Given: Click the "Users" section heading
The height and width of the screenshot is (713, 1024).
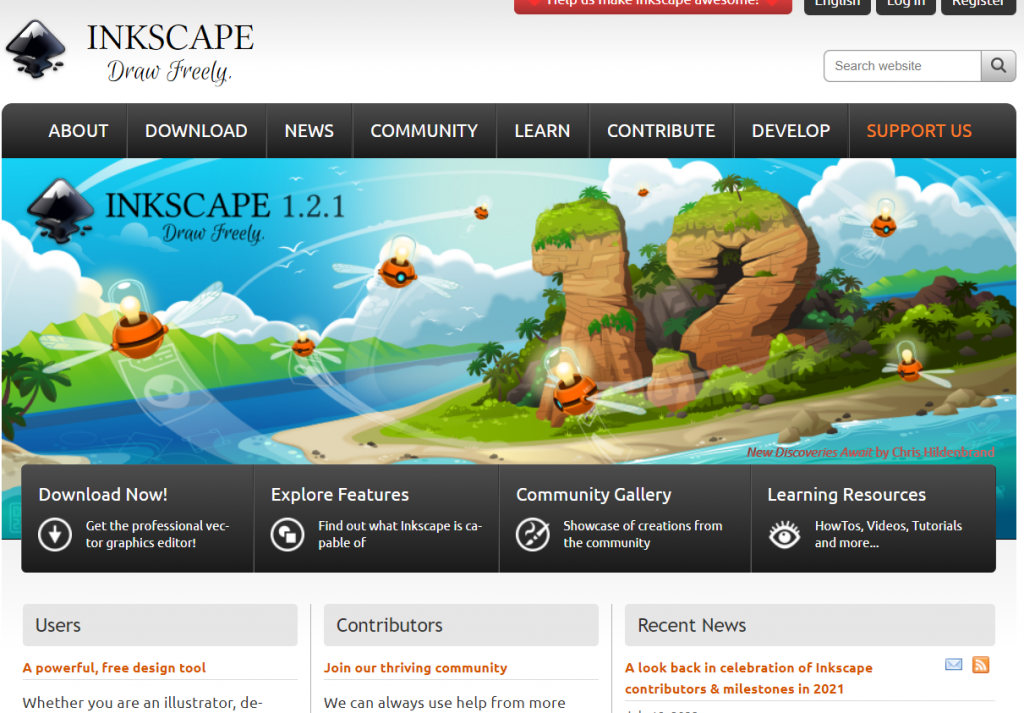Looking at the screenshot, I should pyautogui.click(x=58, y=625).
